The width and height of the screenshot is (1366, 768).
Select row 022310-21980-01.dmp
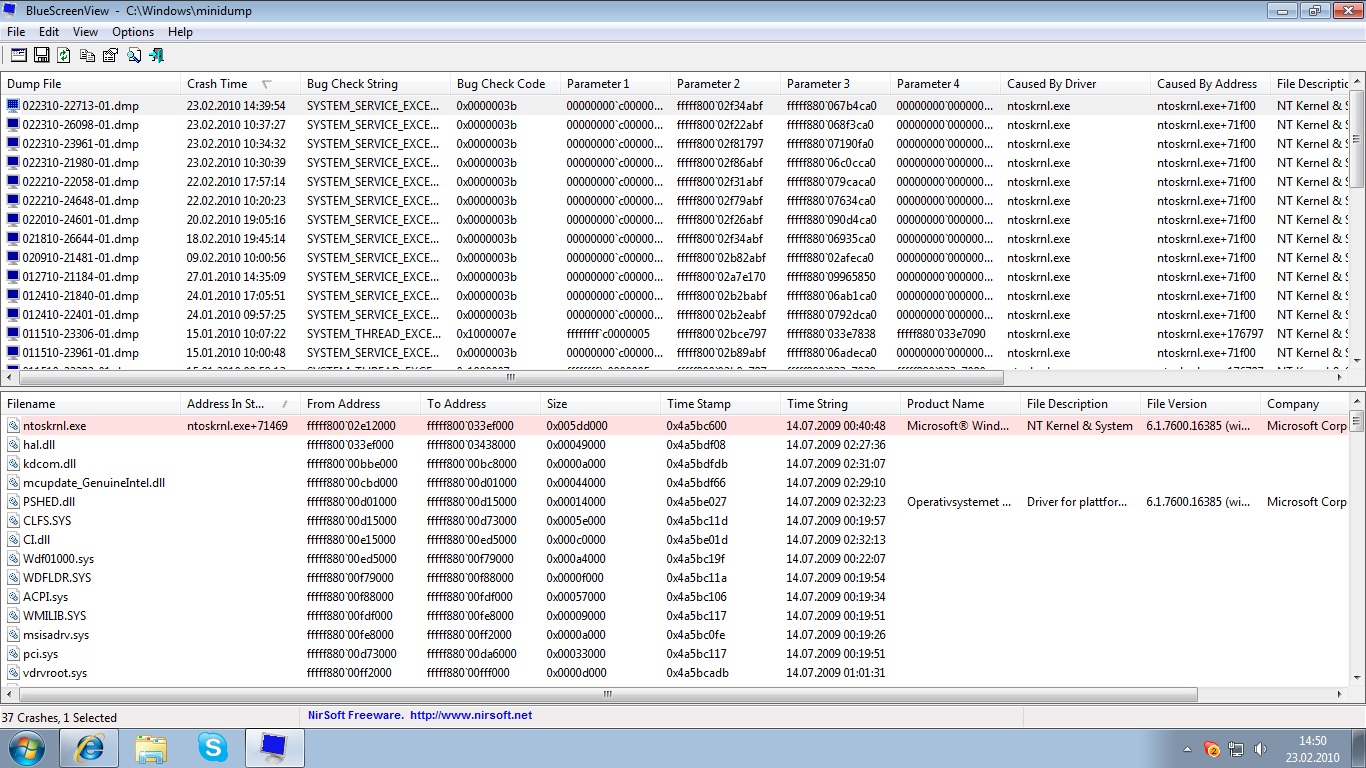pyautogui.click(x=675, y=162)
